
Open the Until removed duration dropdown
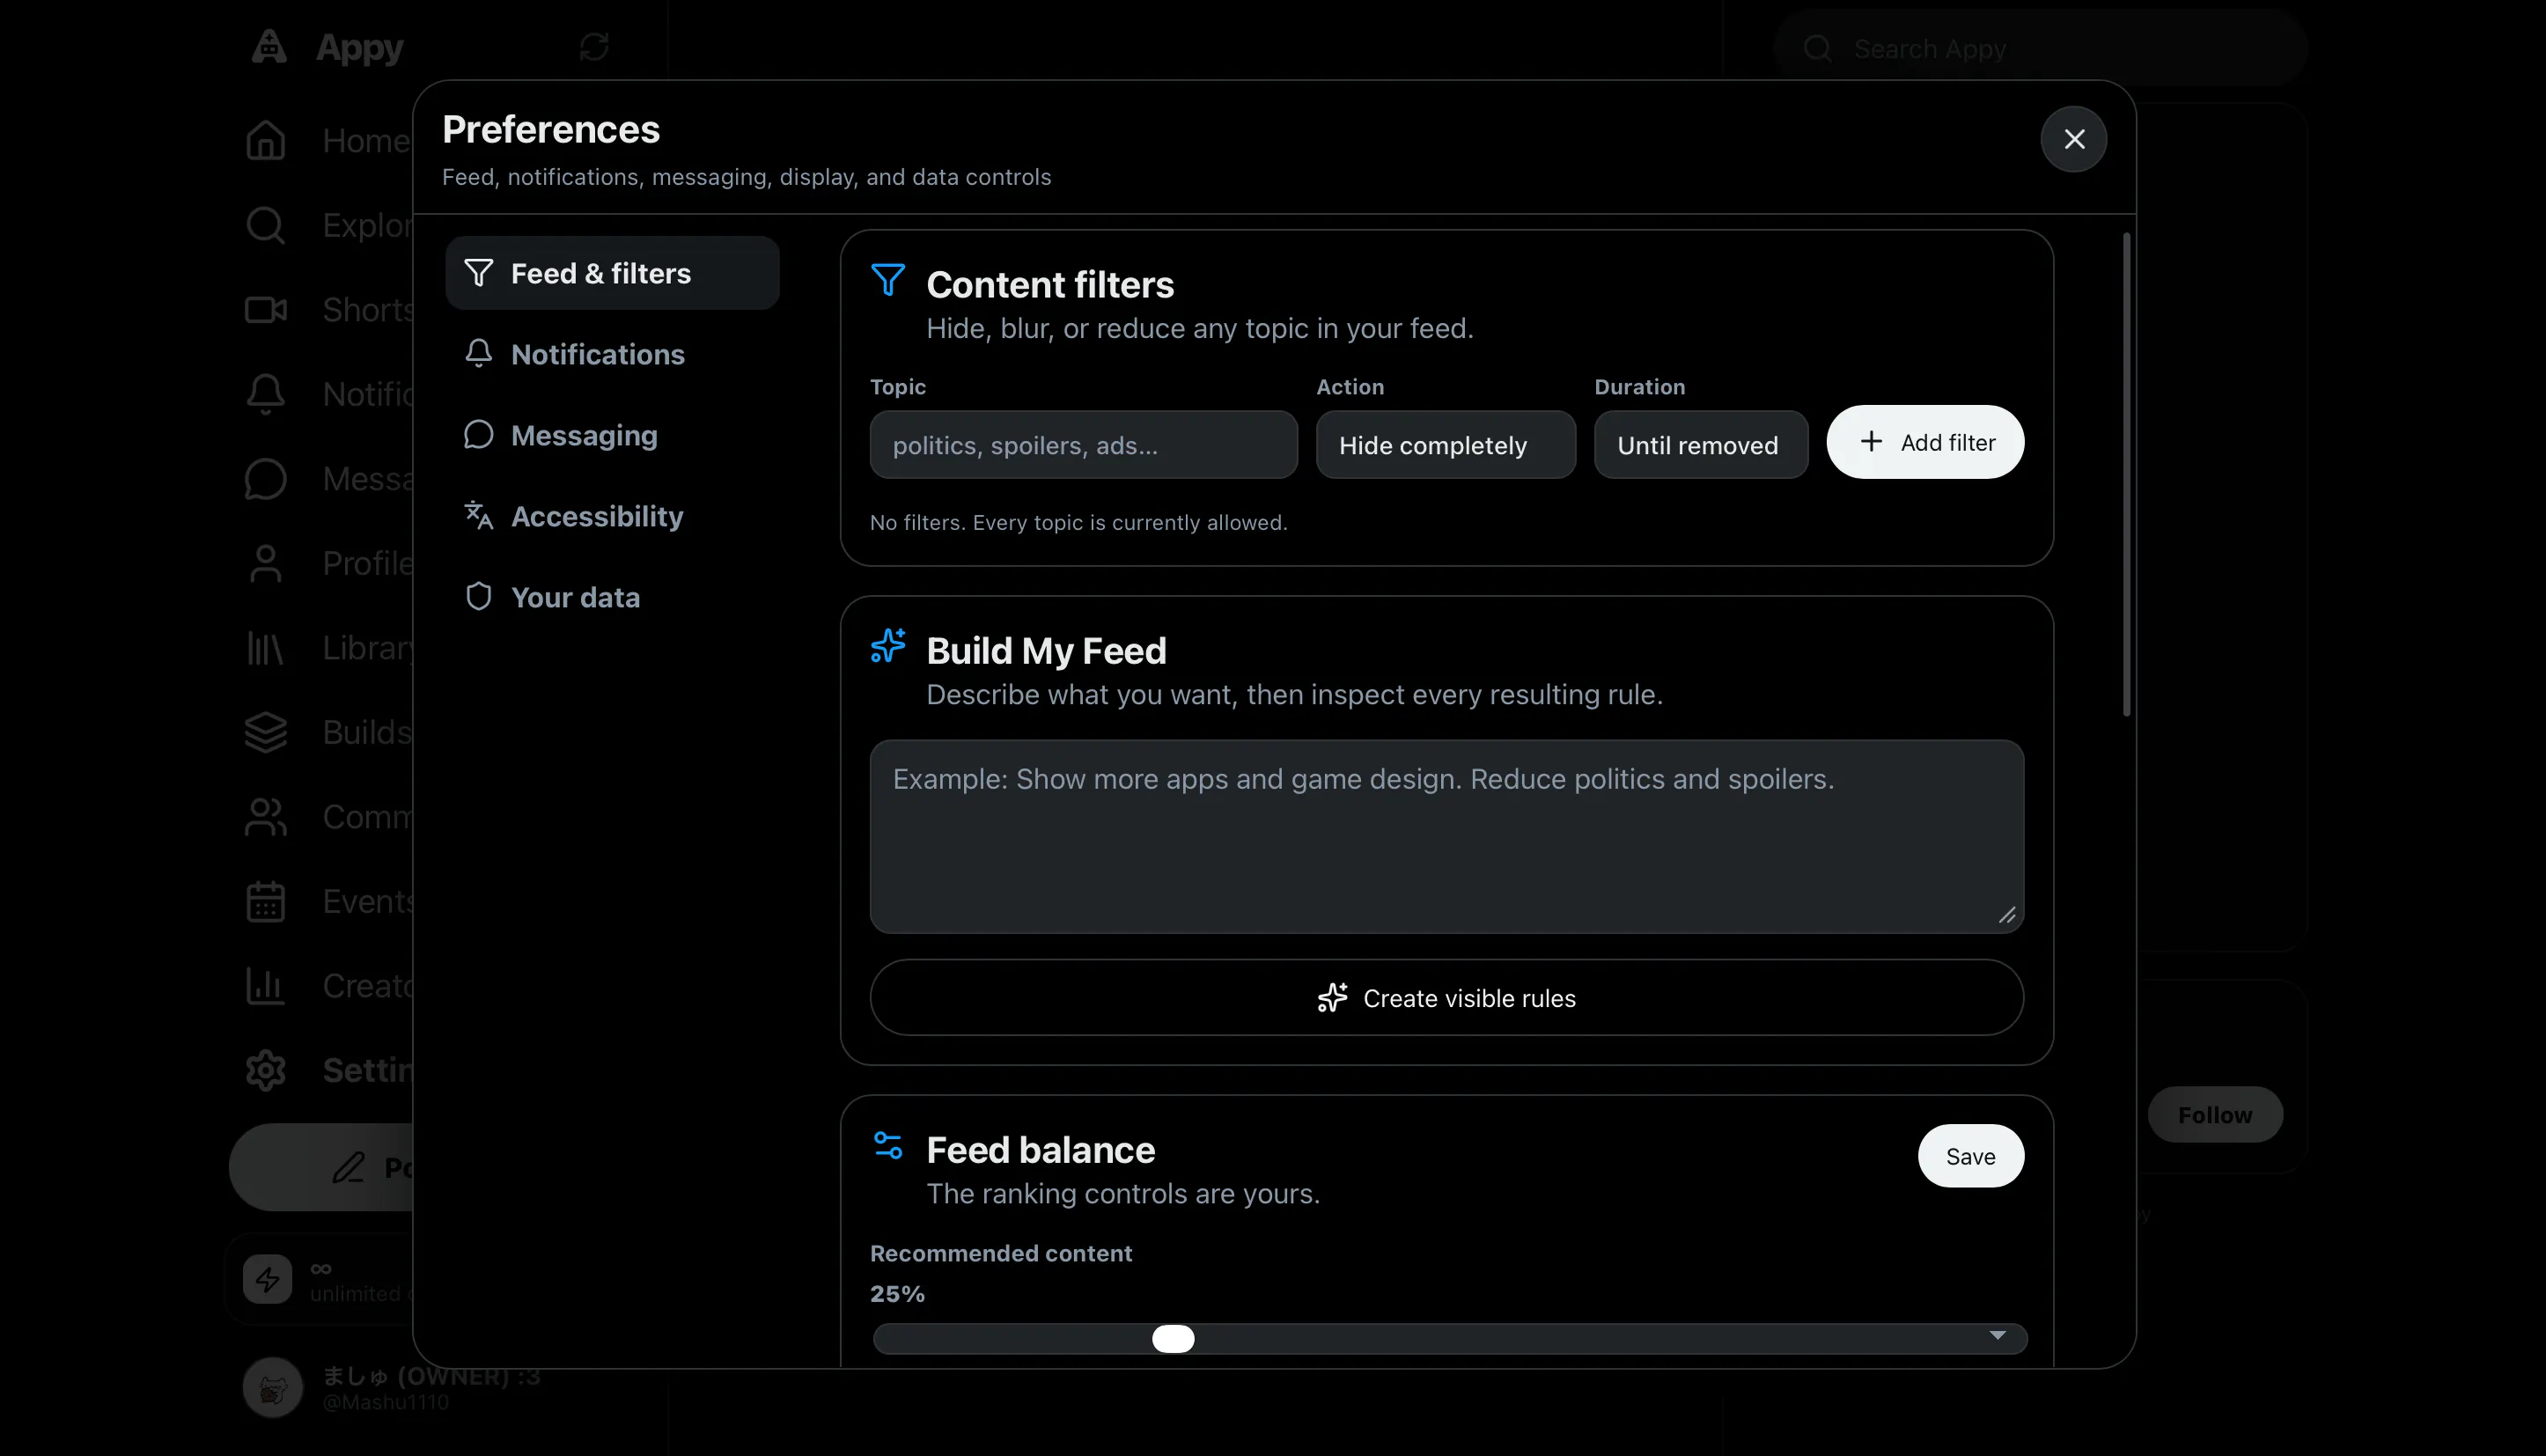click(1700, 445)
